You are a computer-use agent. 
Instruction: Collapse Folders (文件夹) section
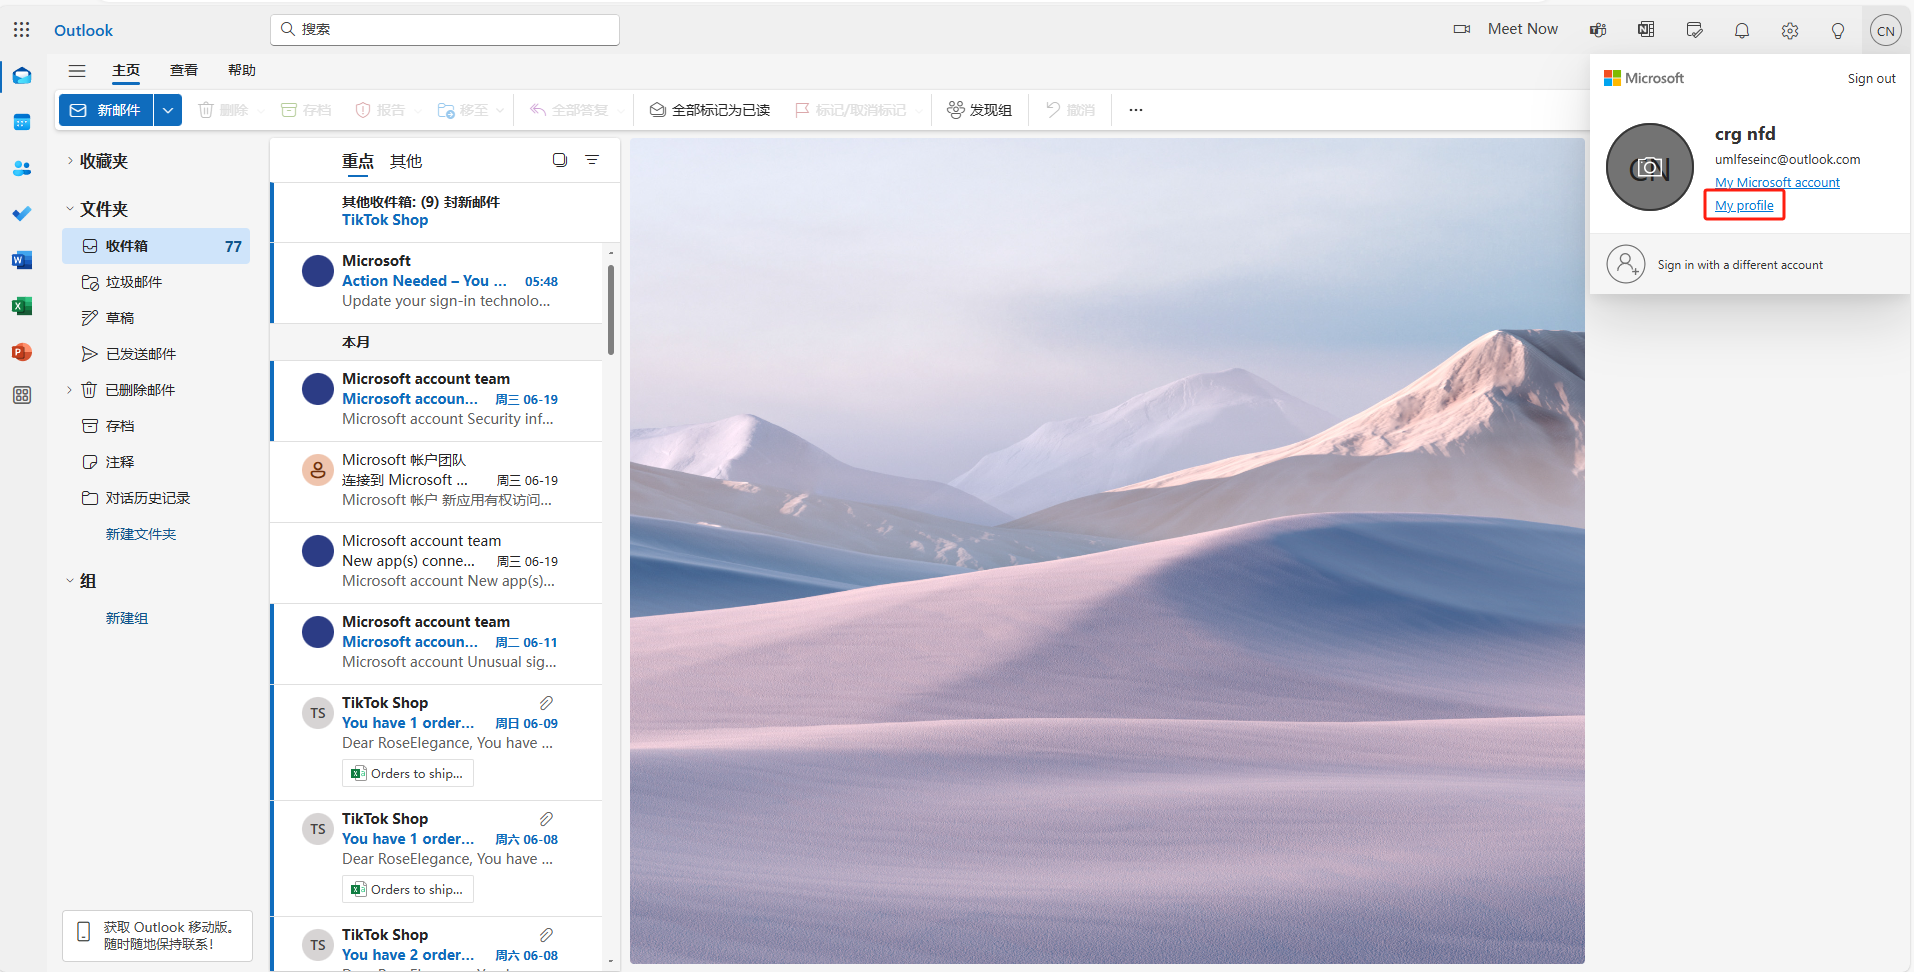click(x=69, y=209)
